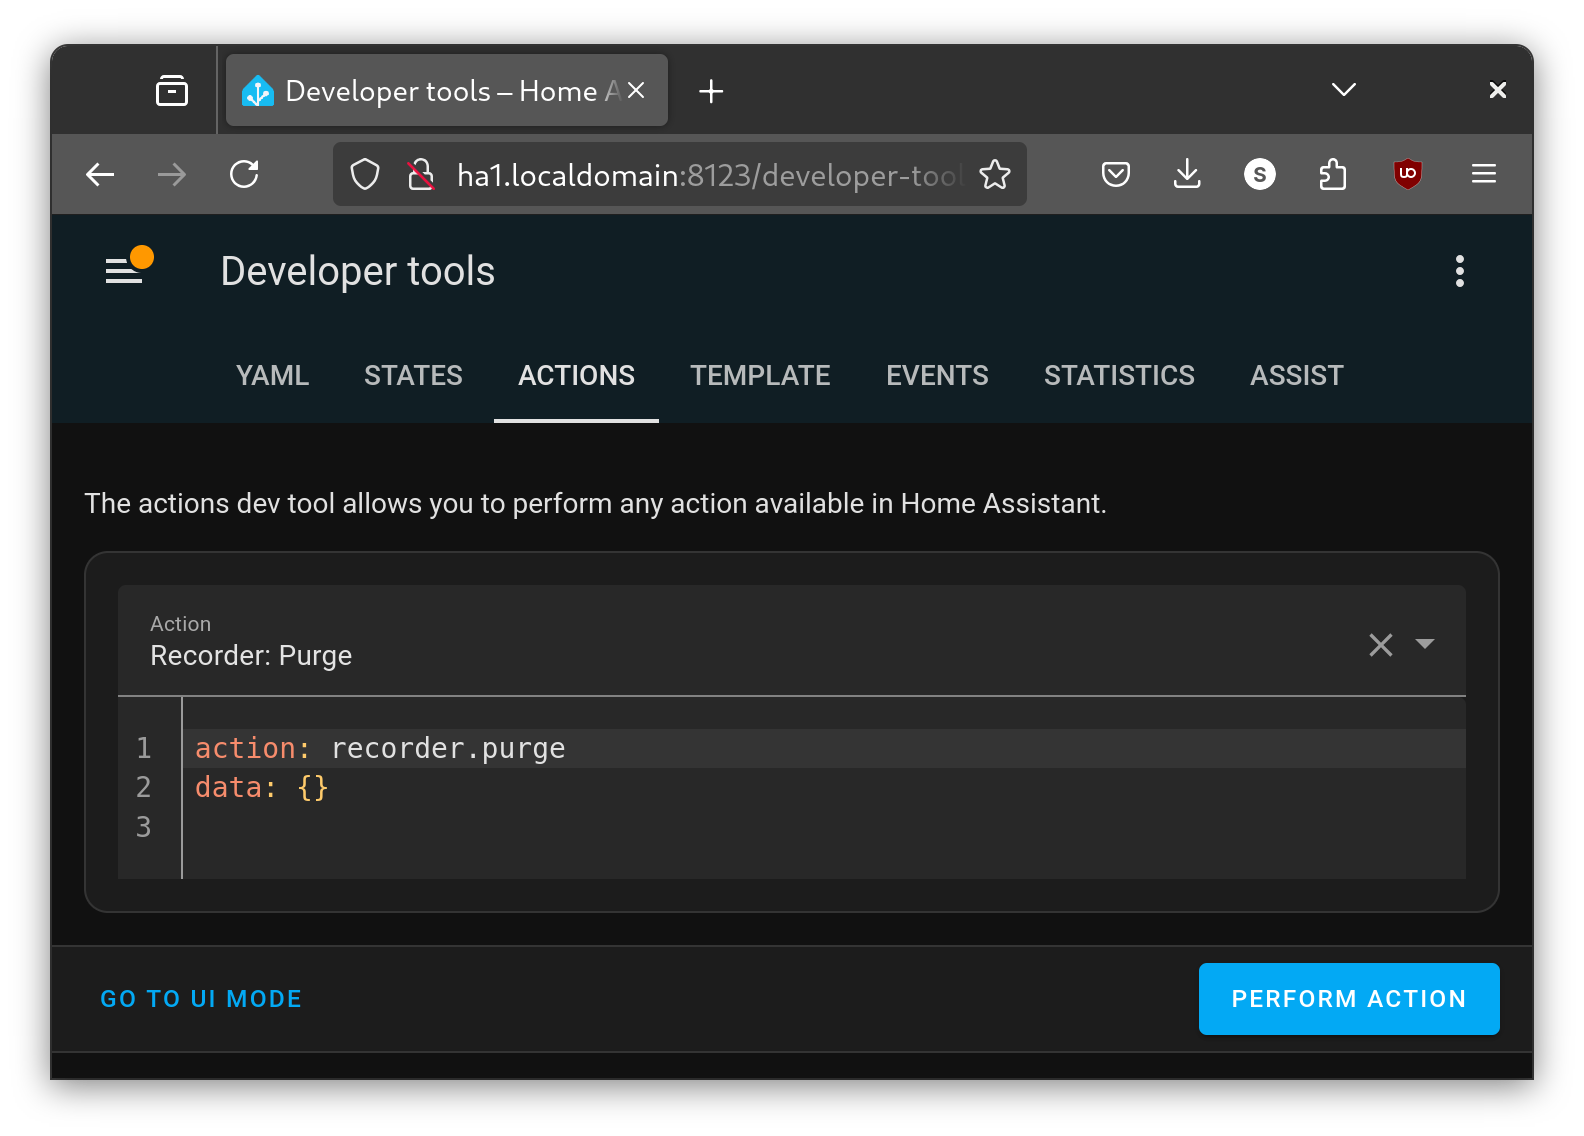The image size is (1584, 1136).
Task: Bookmark this page with the star
Action: pyautogui.click(x=994, y=175)
